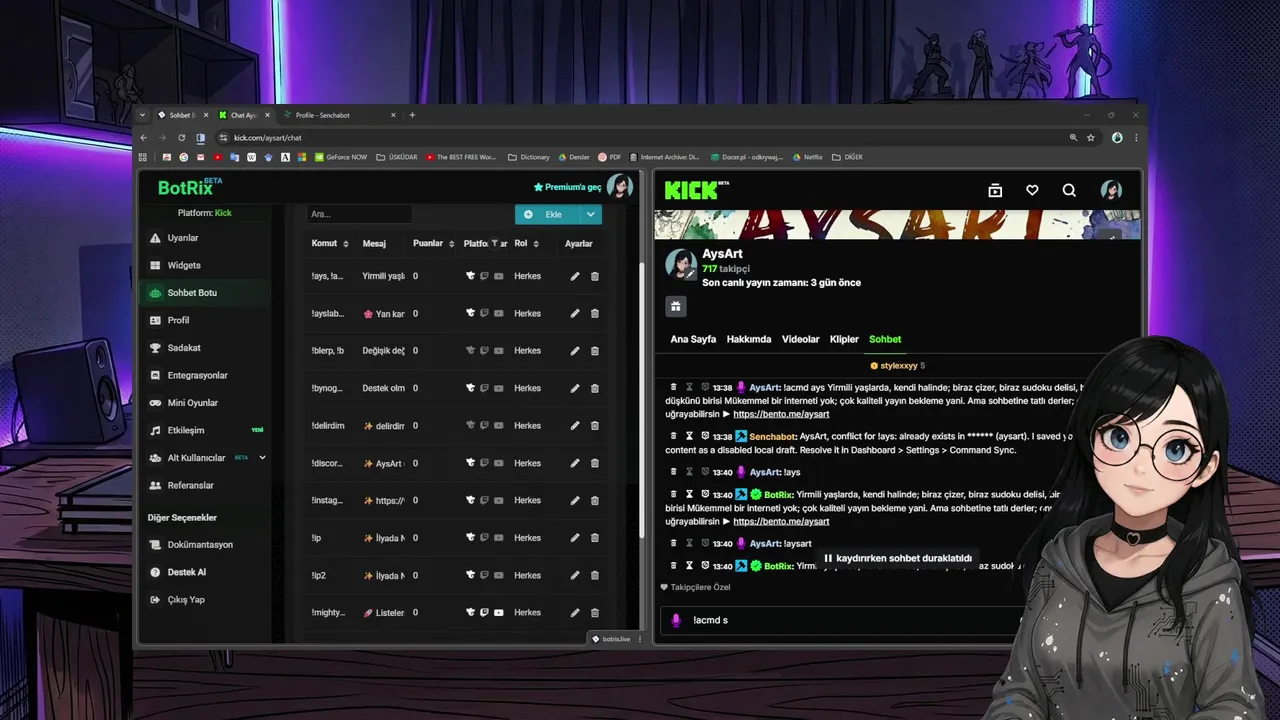Screen dimensions: 1280x720
Task: Toggle Kick platform for !delirdim command
Action: coord(470,426)
